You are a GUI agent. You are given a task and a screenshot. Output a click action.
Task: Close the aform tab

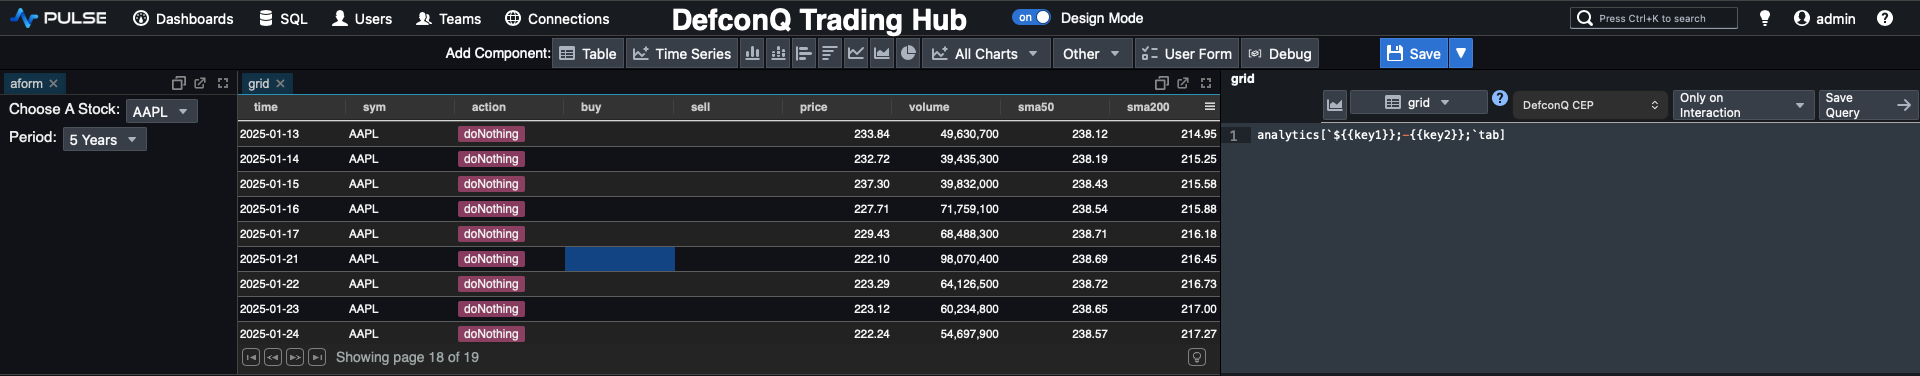54,83
